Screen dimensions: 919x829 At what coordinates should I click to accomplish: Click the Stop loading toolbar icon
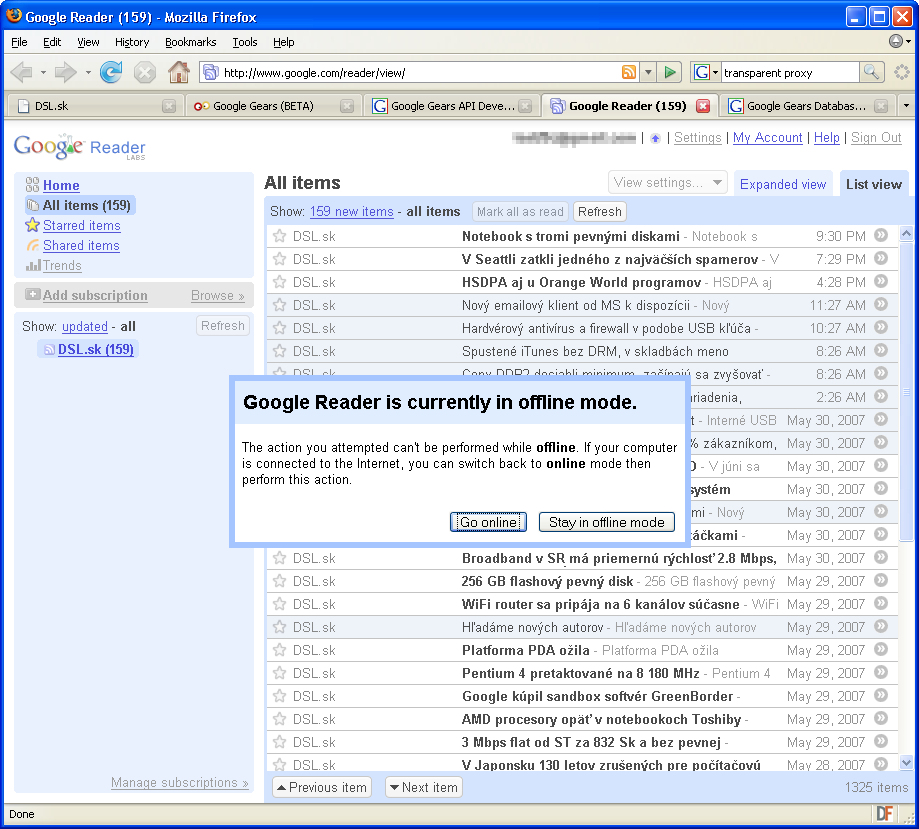tap(144, 73)
